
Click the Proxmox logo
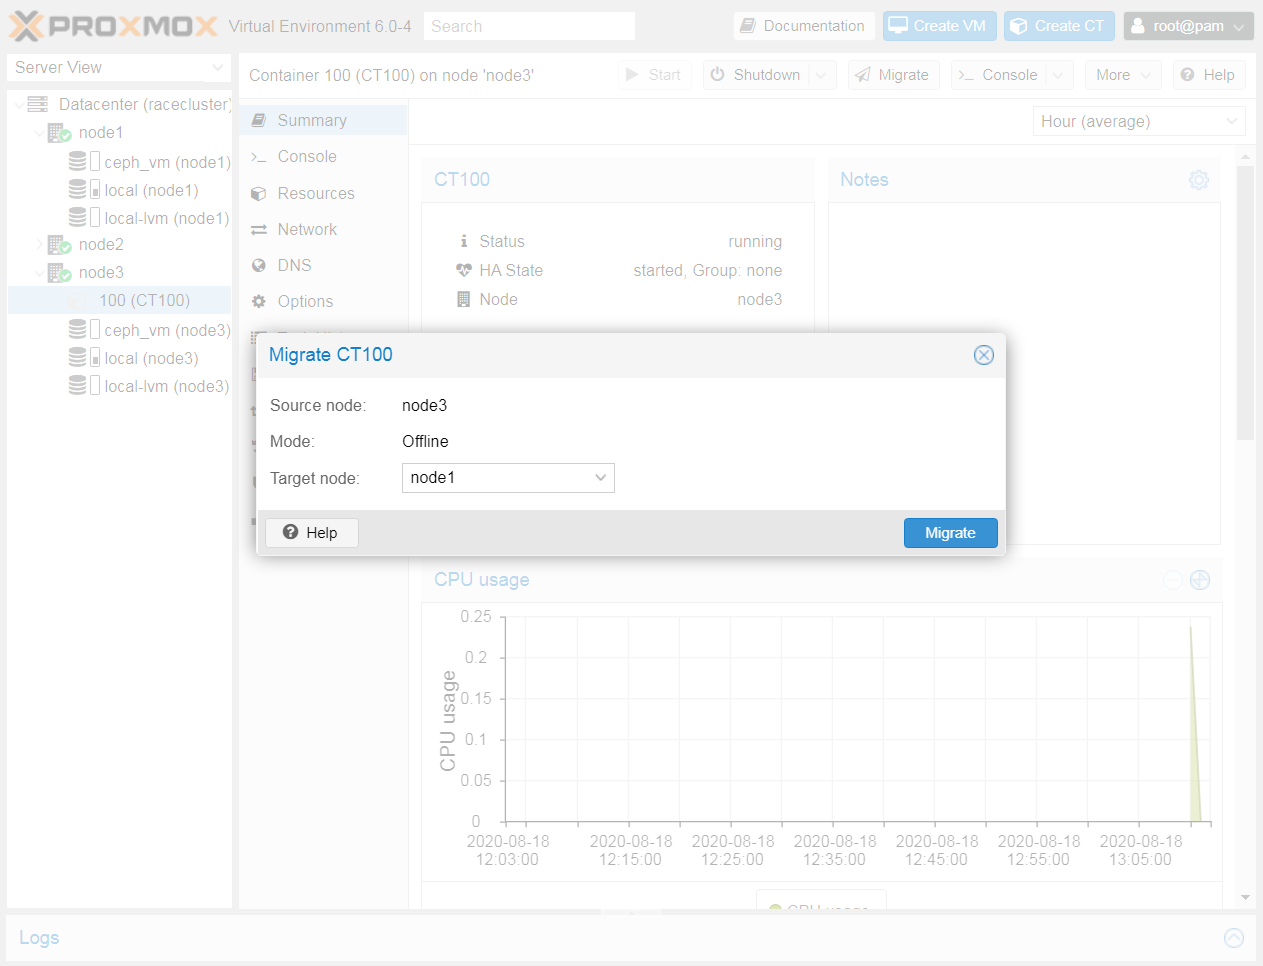114,26
